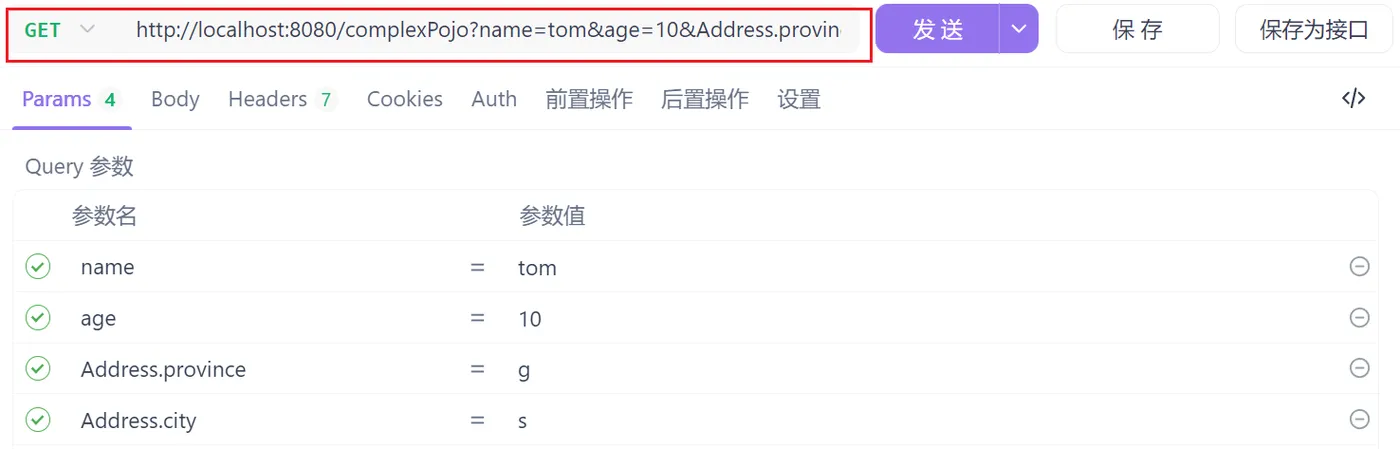Switch to the Body tab
The image size is (1400, 449).
click(x=175, y=99)
